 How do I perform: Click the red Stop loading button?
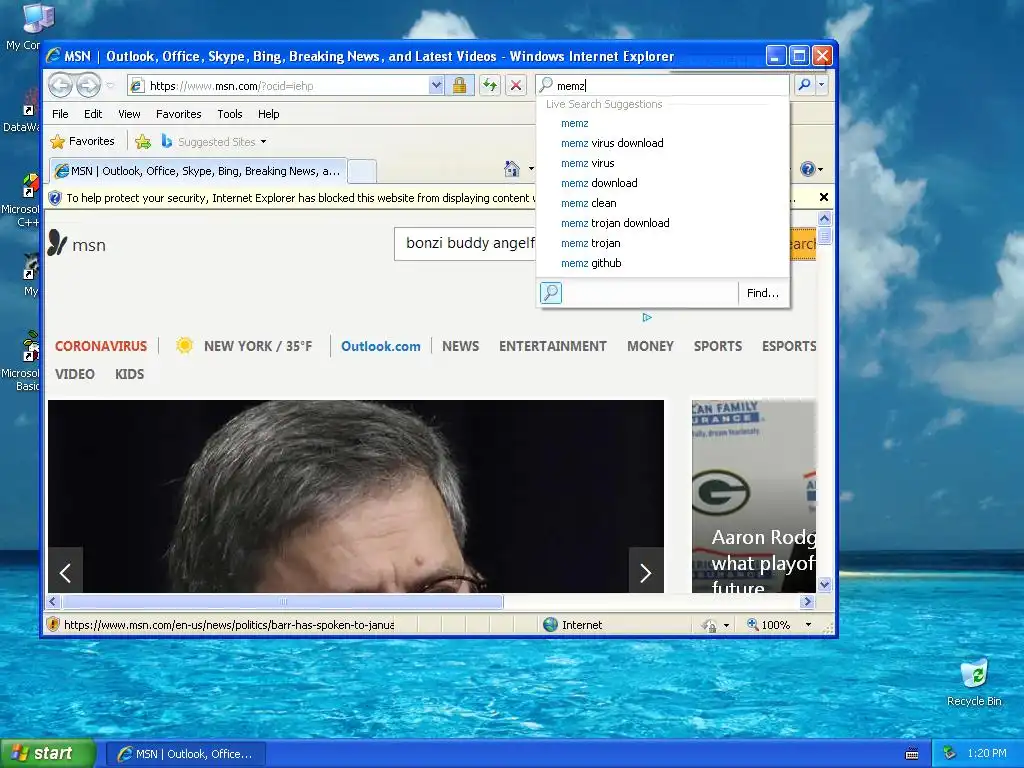(516, 85)
